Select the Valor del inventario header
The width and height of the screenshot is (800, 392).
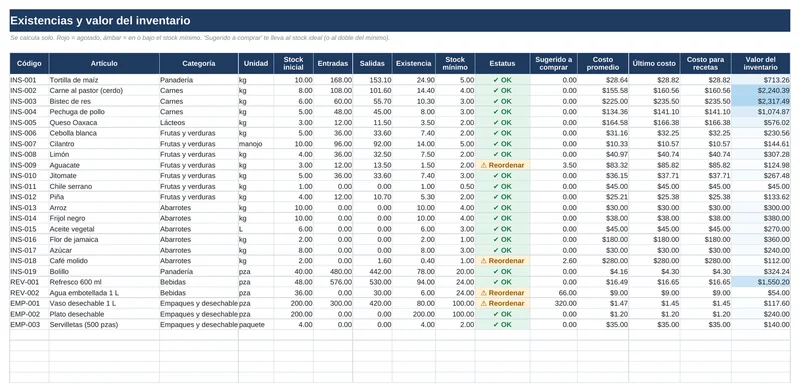click(761, 64)
